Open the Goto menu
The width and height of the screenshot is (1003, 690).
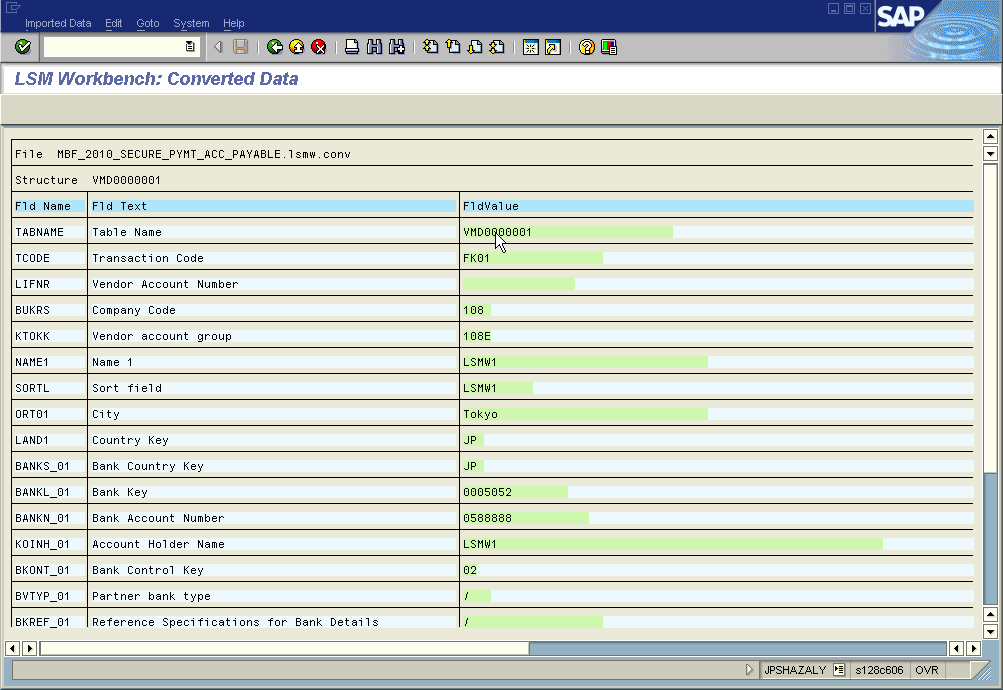pos(146,23)
